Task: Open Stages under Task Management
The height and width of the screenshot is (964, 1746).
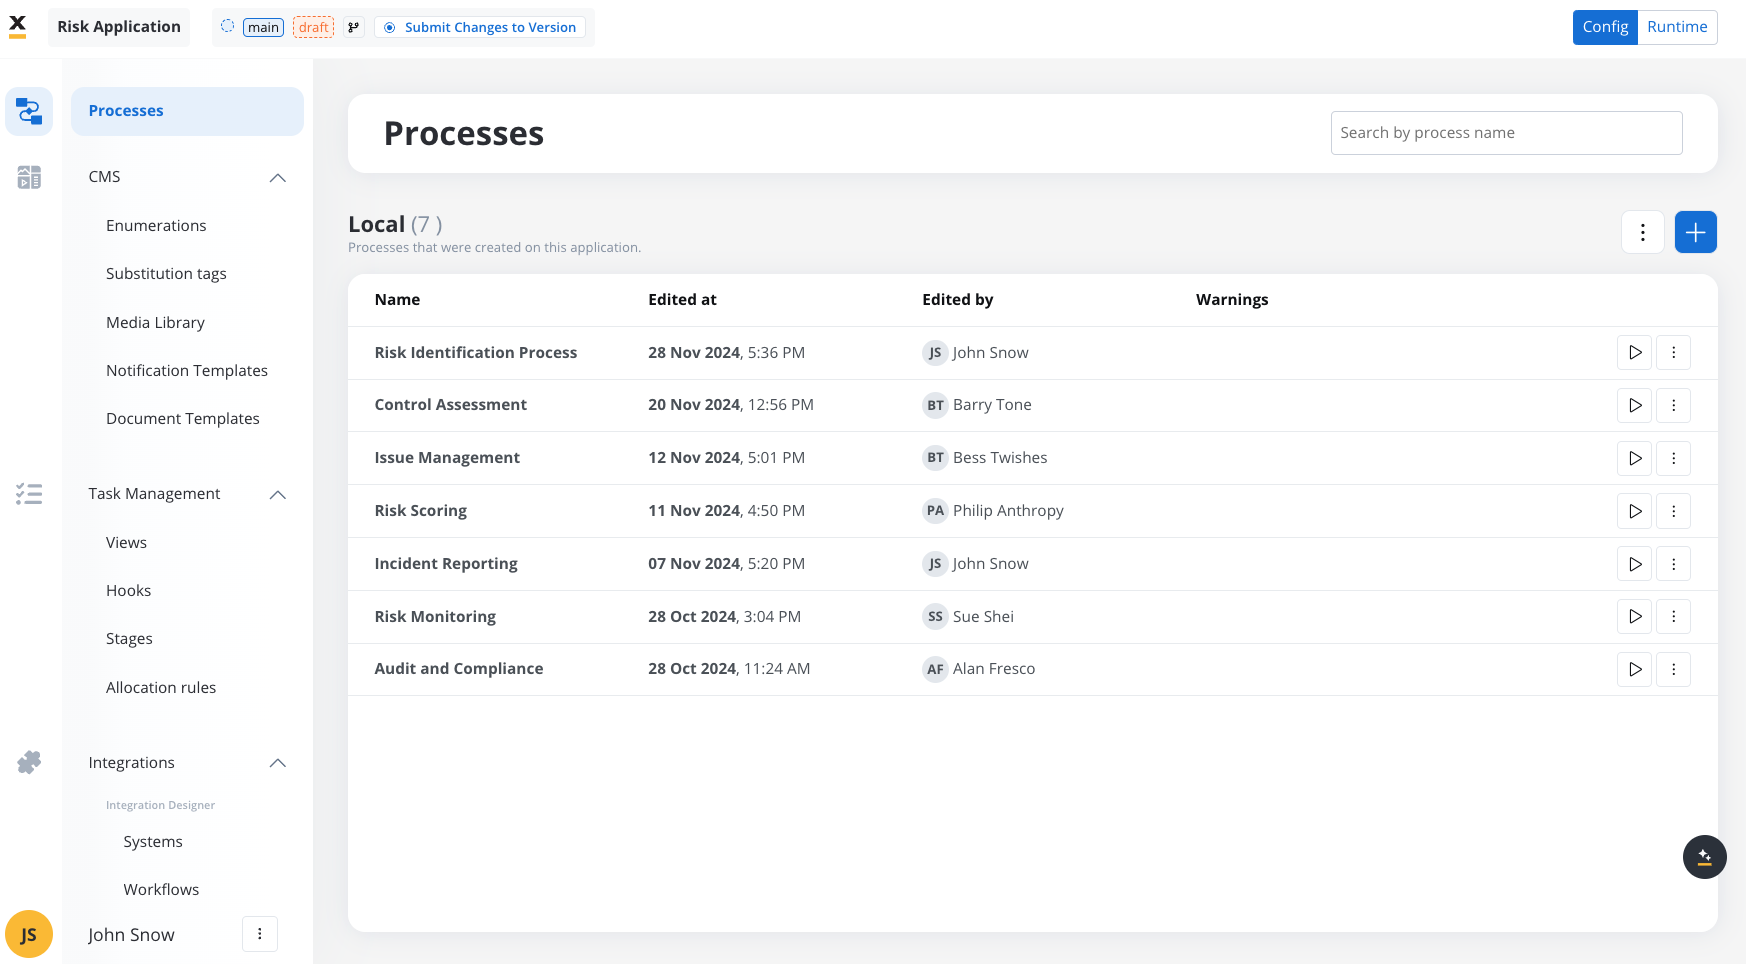Action: [x=129, y=639]
